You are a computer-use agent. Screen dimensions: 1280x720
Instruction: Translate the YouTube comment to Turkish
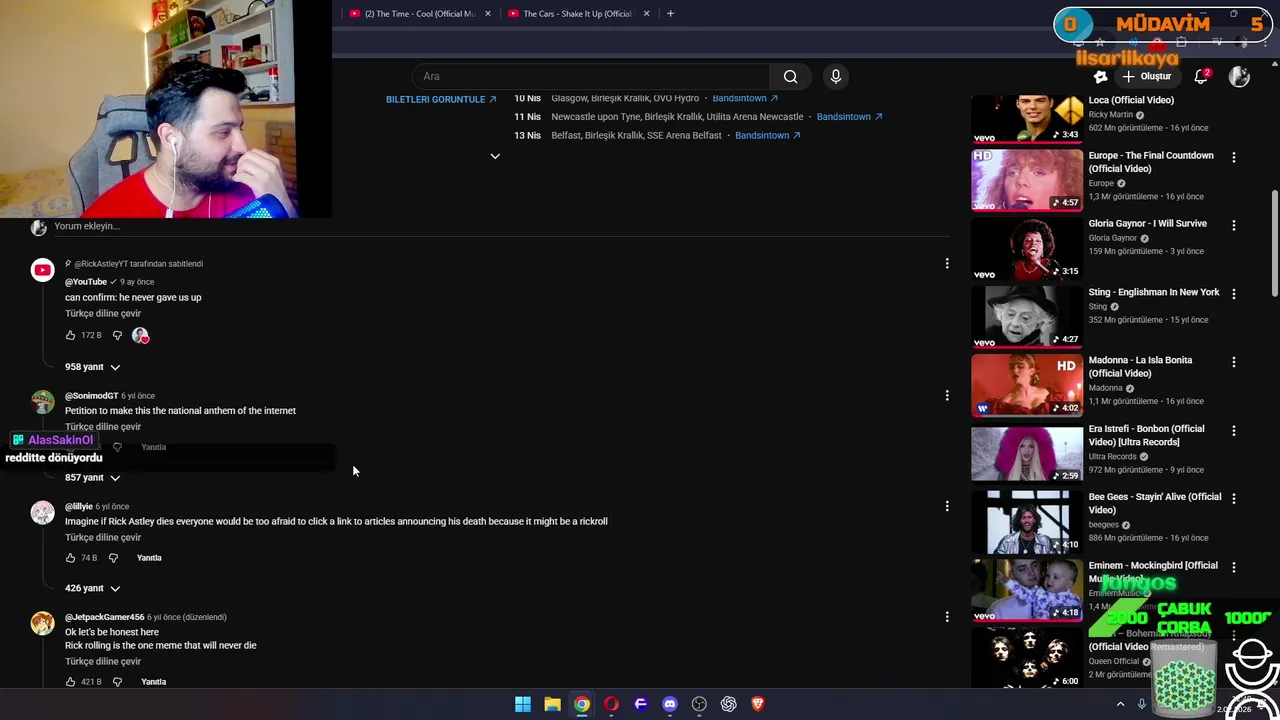[103, 313]
